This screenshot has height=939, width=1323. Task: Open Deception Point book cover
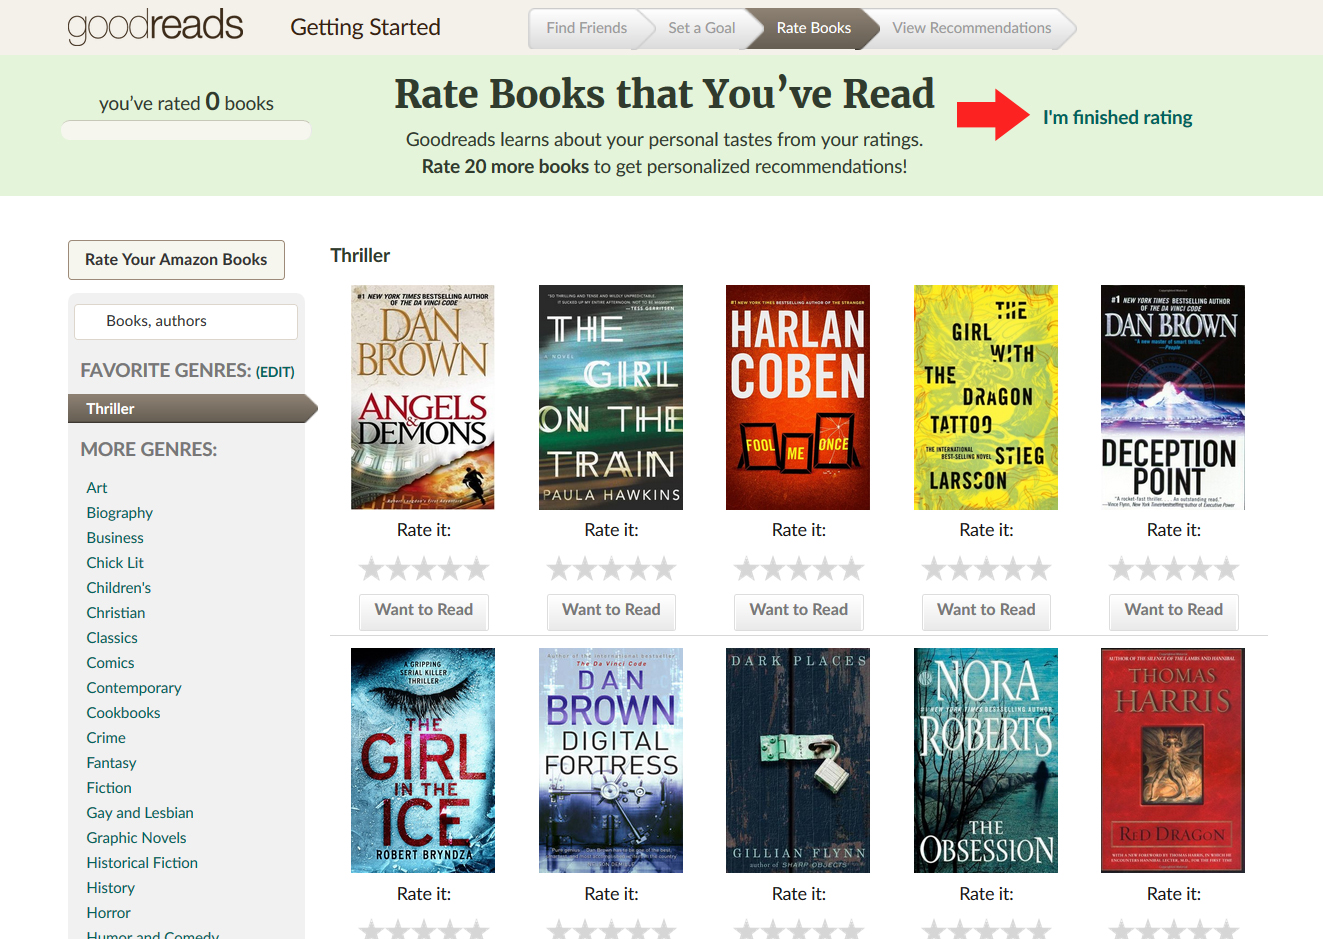1173,397
